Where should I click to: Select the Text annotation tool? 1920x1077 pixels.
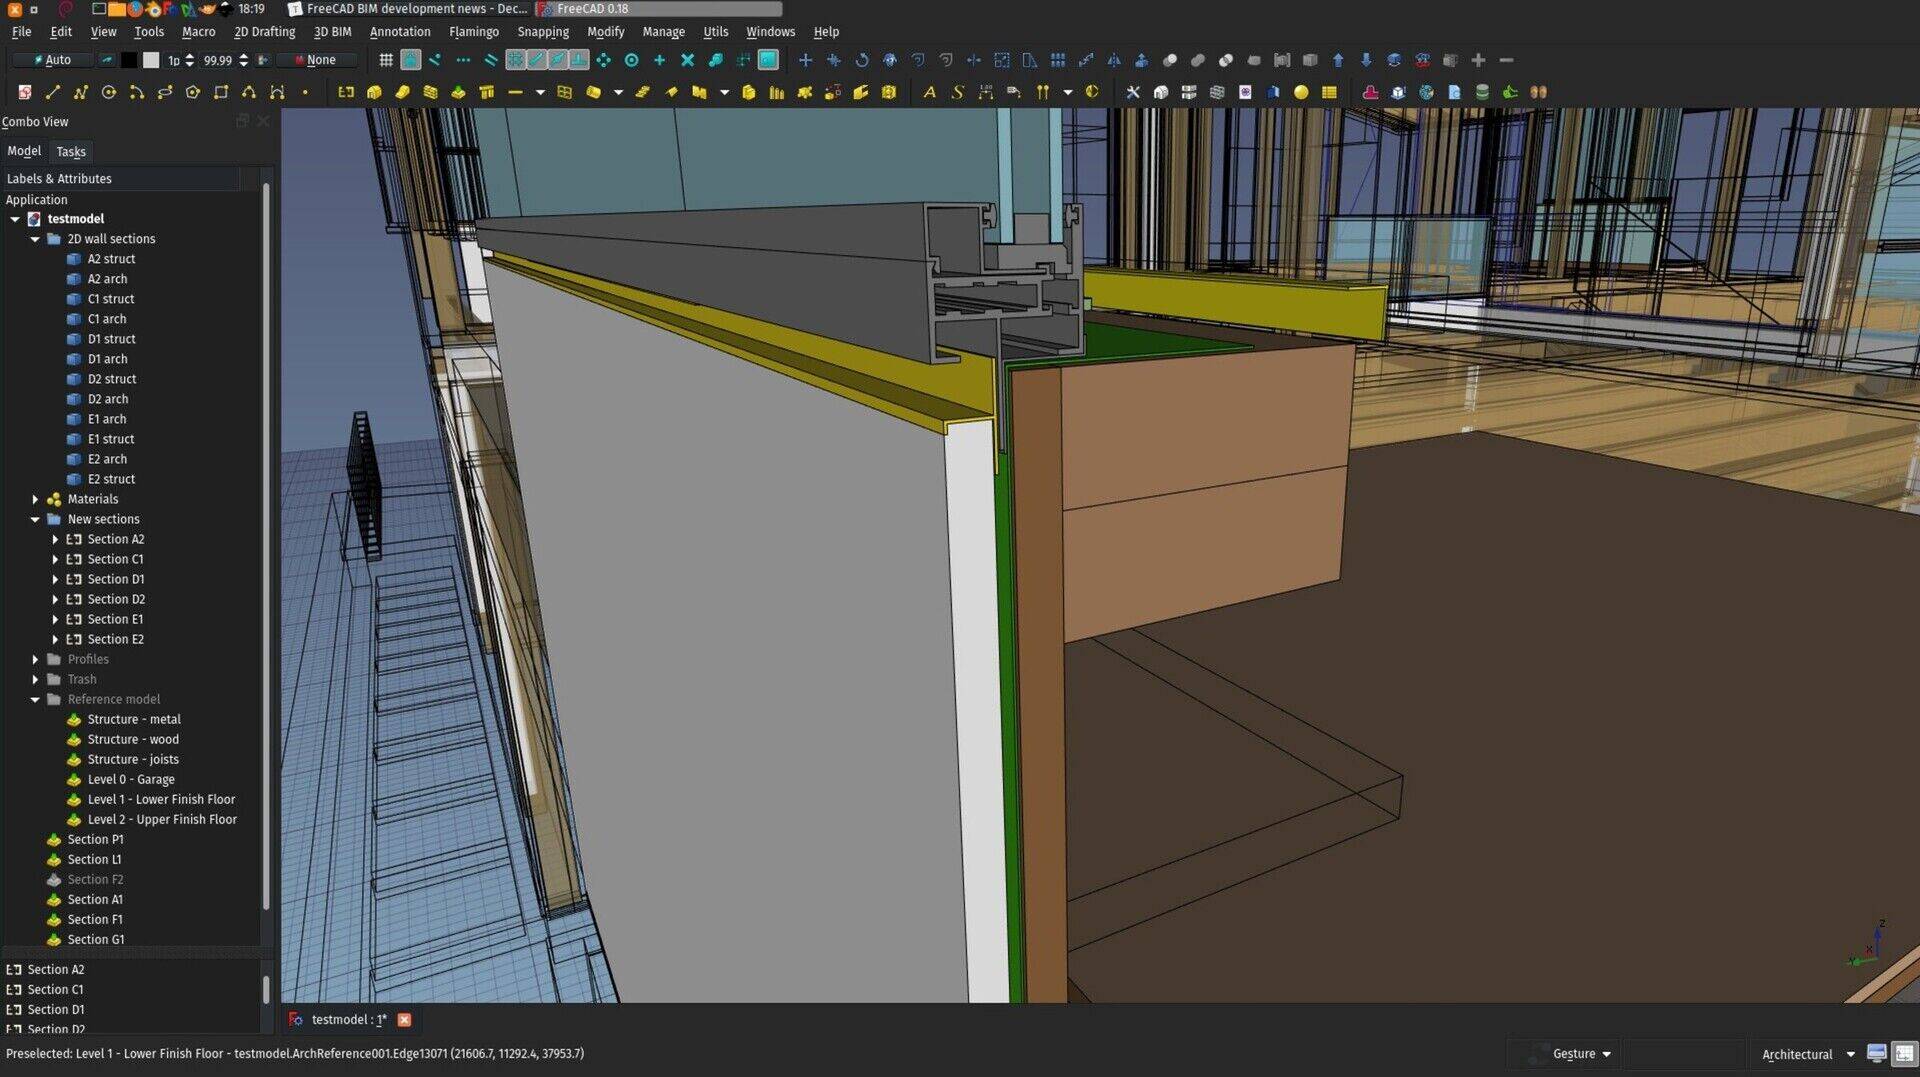[928, 92]
